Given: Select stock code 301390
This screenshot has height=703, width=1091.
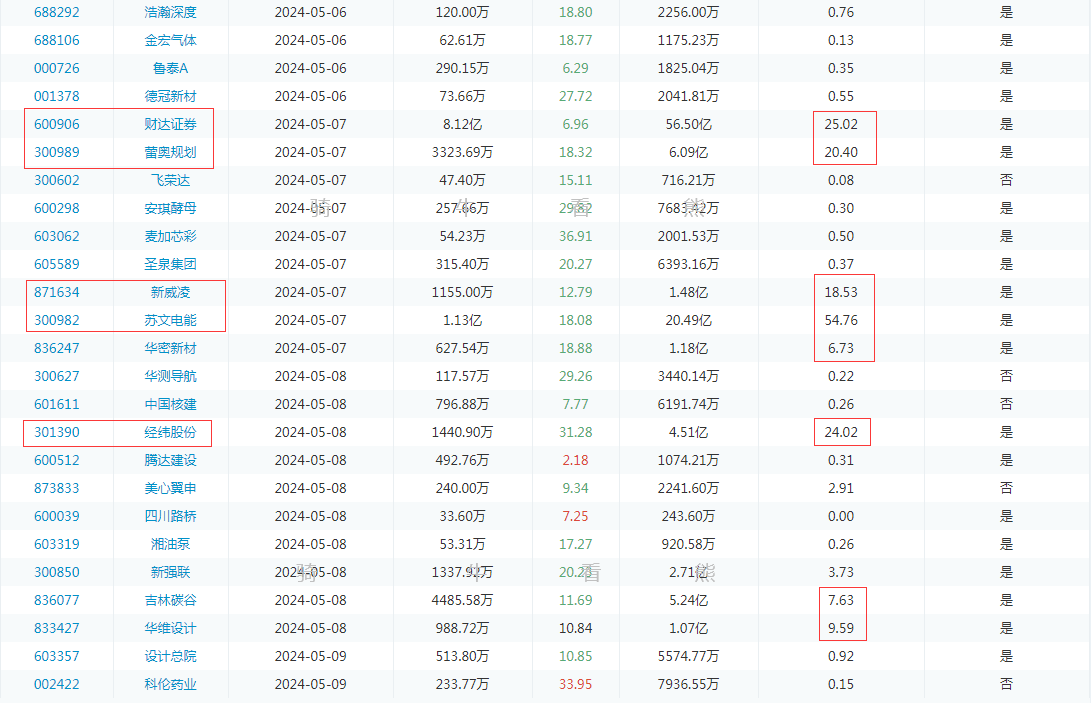Looking at the screenshot, I should (57, 433).
